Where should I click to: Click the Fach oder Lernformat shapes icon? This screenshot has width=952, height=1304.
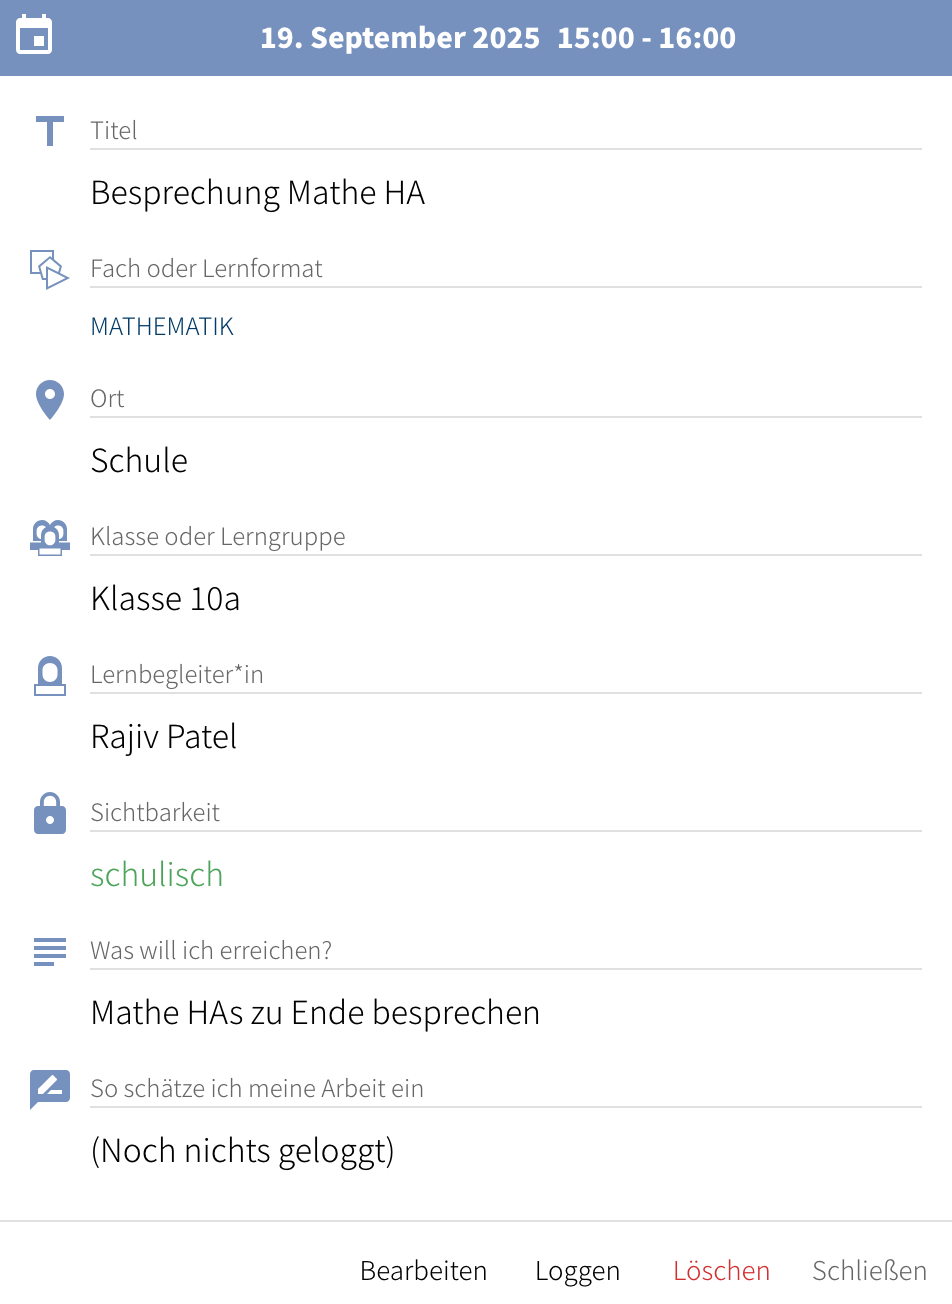pos(49,269)
